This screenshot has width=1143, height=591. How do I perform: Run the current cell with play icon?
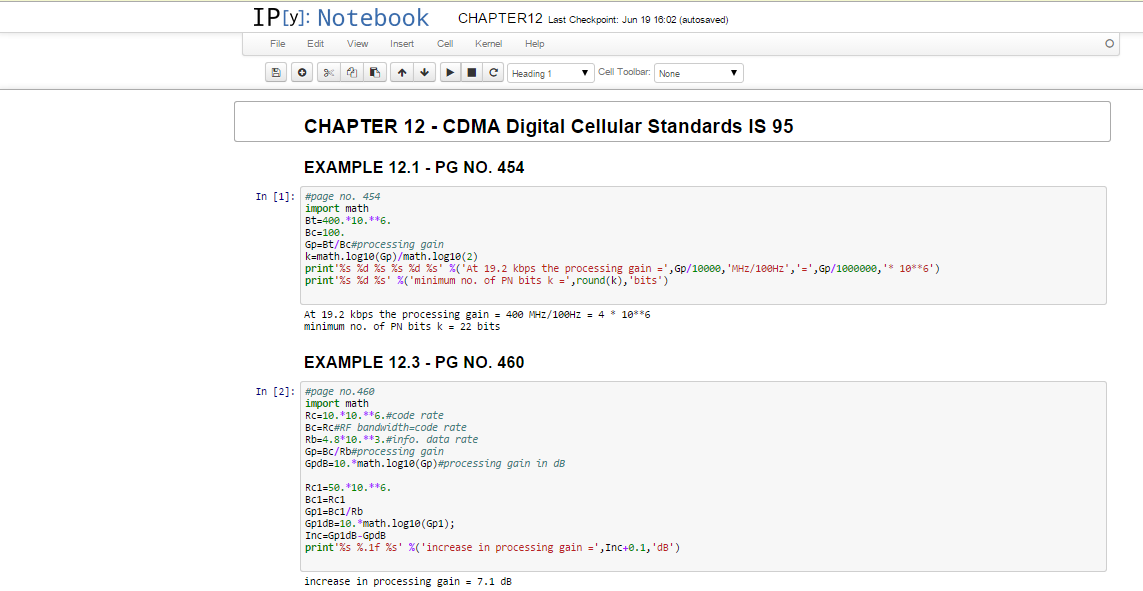pos(450,73)
